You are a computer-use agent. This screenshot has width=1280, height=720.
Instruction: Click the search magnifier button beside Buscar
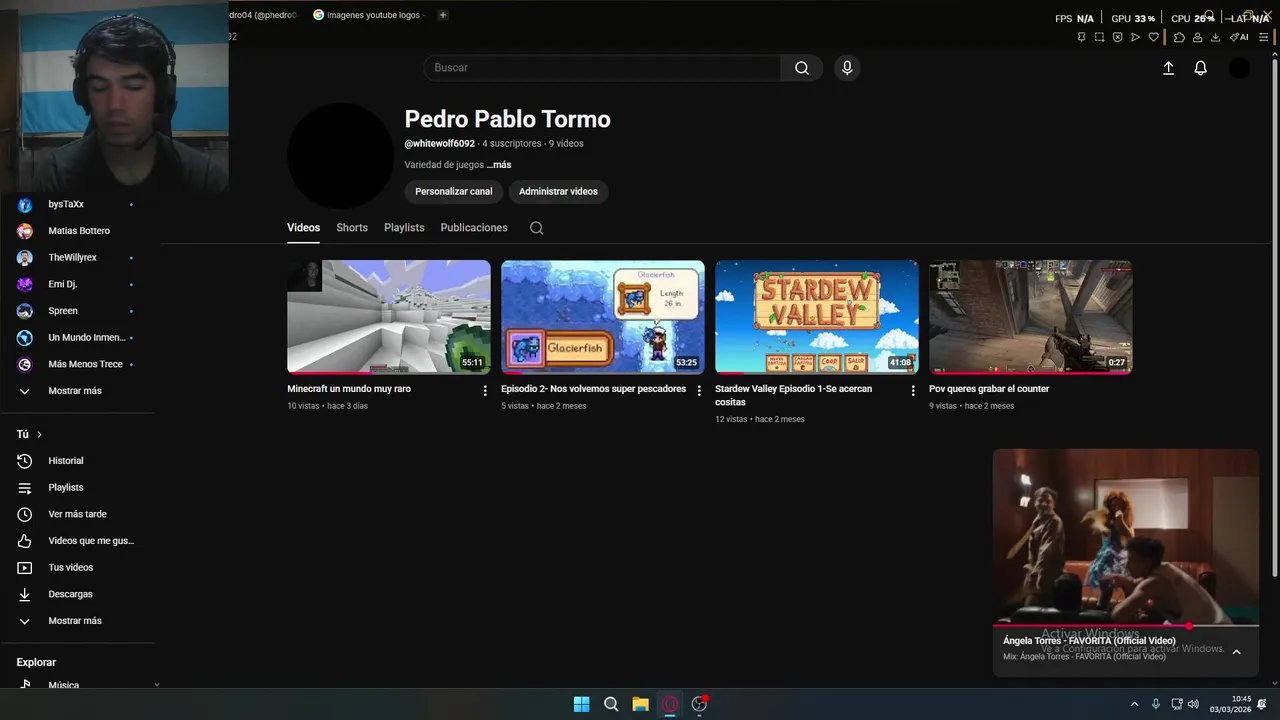pos(802,68)
